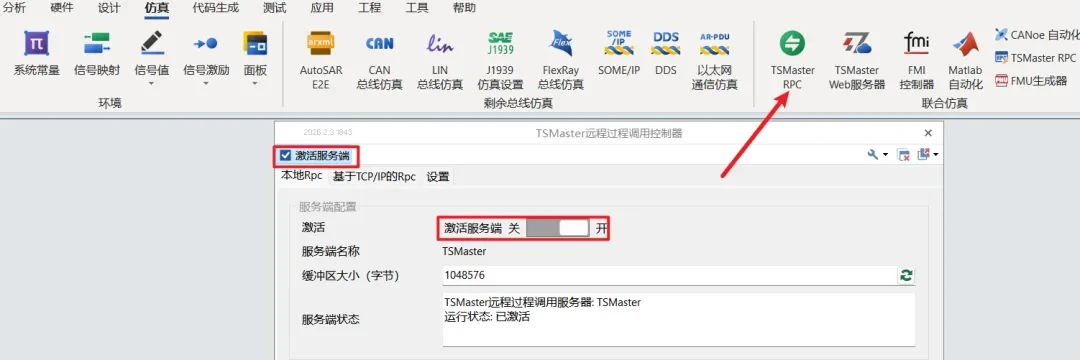Switch to the 工程 ribbon tab
Viewport: 1080px width, 360px height.
pos(369,8)
